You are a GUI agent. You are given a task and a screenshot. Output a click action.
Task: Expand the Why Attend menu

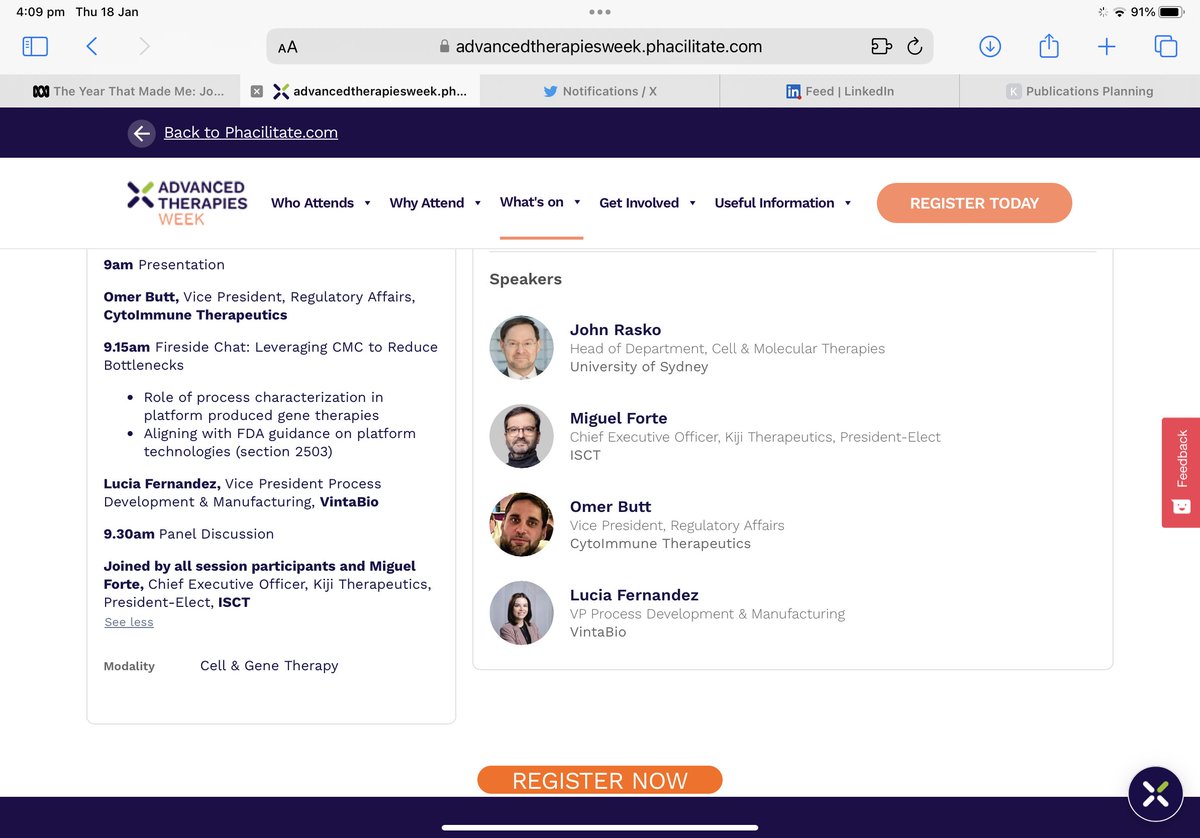(436, 203)
